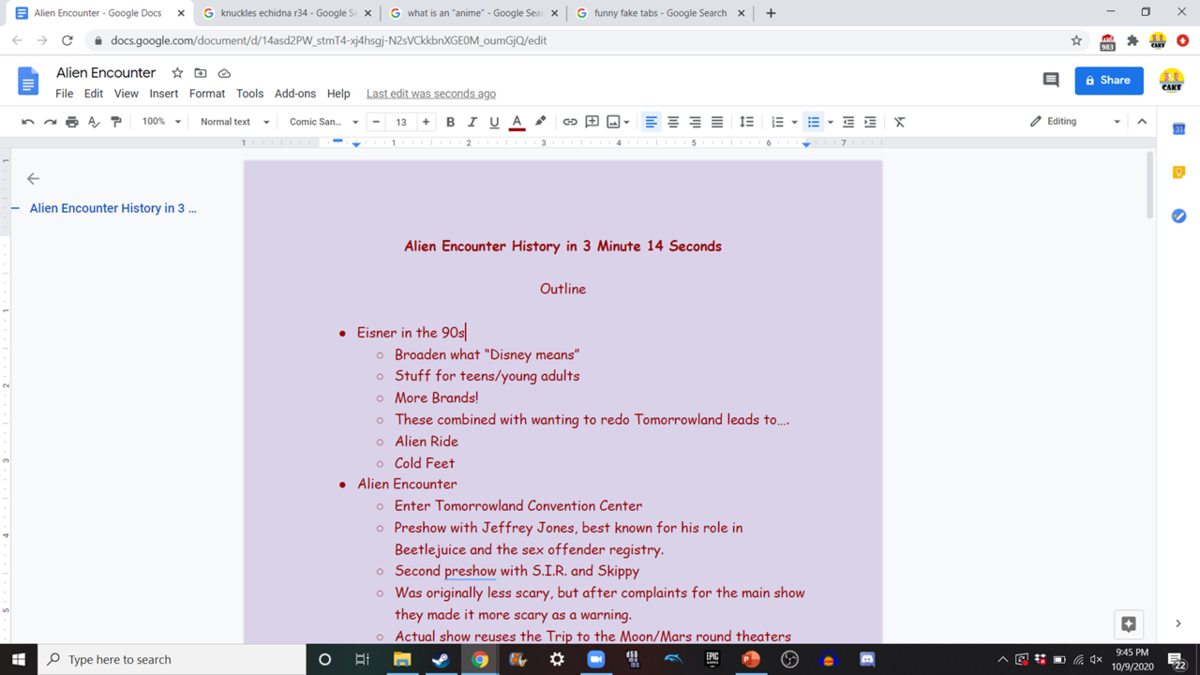The height and width of the screenshot is (675, 1200).
Task: Click the print icon in toolbar
Action: pos(72,122)
